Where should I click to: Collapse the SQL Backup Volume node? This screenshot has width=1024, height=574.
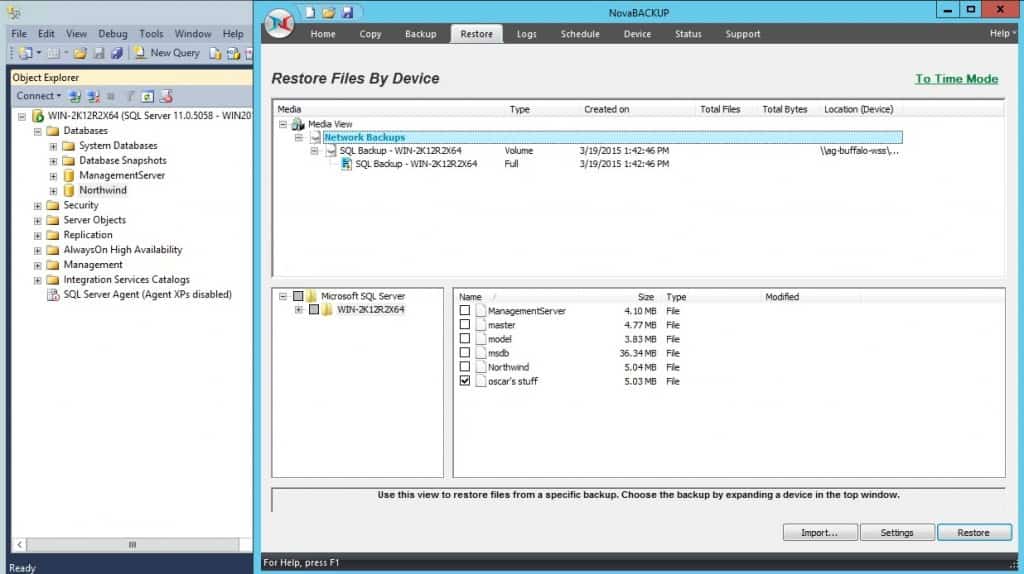tap(314, 151)
